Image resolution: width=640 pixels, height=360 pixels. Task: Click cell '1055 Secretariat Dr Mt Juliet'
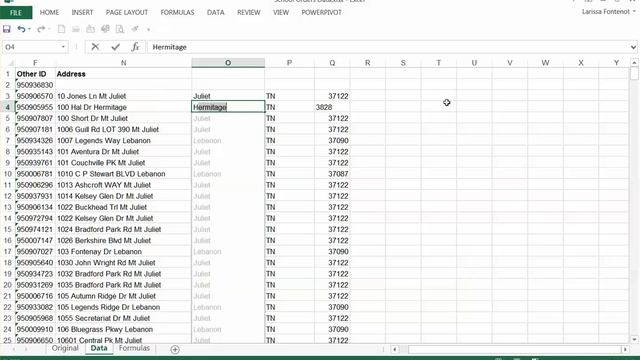pyautogui.click(x=123, y=318)
